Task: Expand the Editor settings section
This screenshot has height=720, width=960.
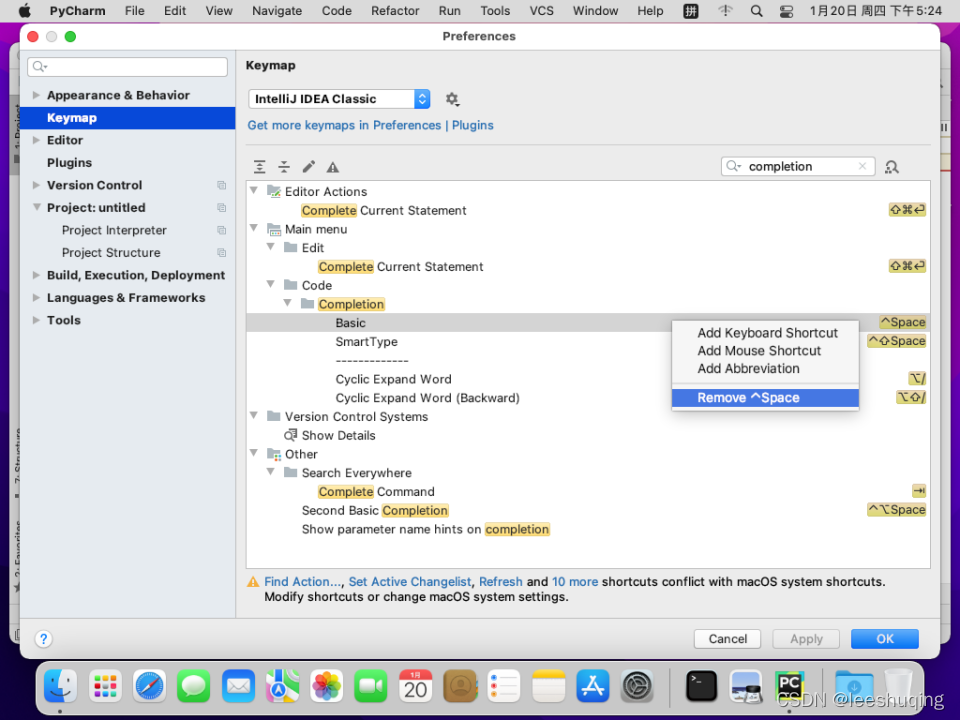Action: click(36, 140)
